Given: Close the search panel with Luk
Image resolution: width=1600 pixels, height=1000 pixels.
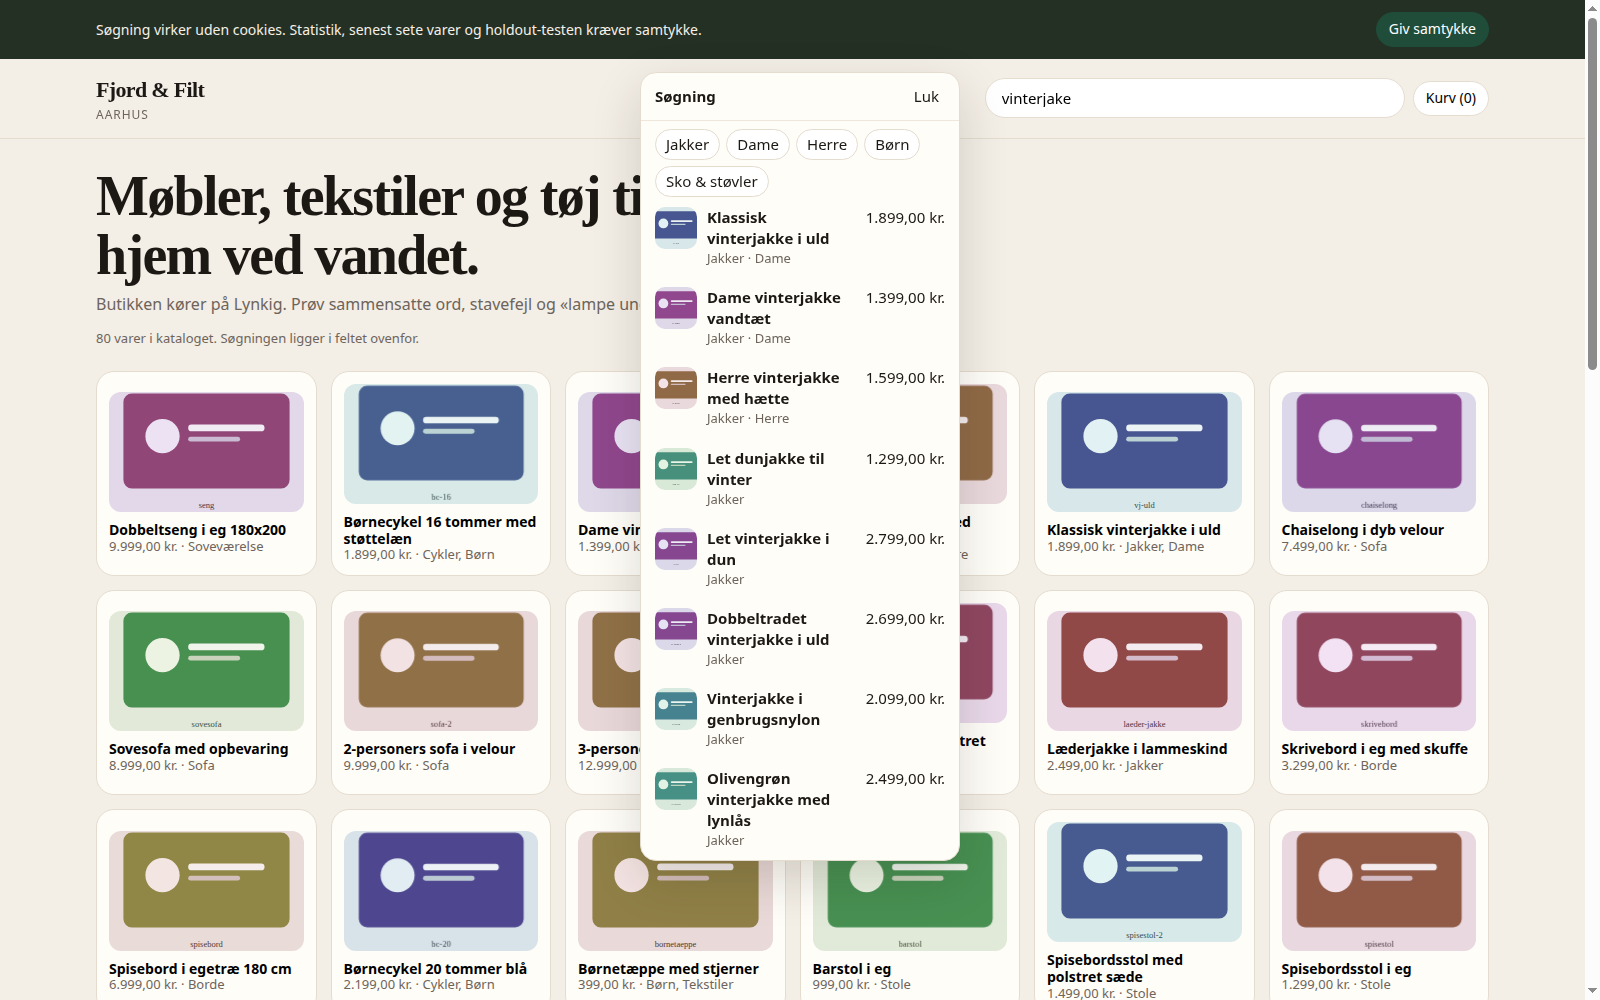Looking at the screenshot, I should pos(926,97).
